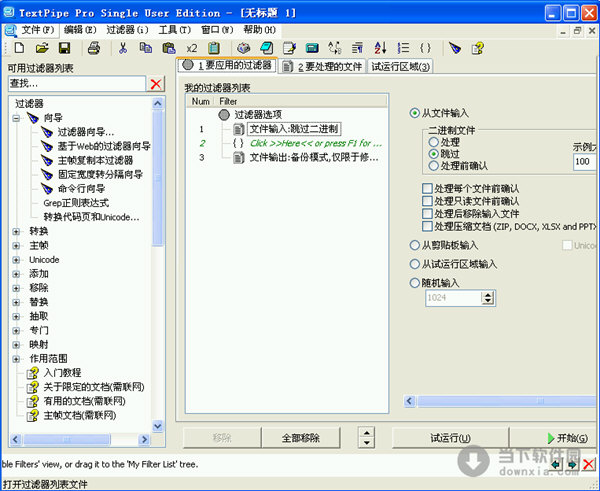Click the Paste clipboard icon
Image resolution: width=600 pixels, height=491 pixels.
coord(169,48)
